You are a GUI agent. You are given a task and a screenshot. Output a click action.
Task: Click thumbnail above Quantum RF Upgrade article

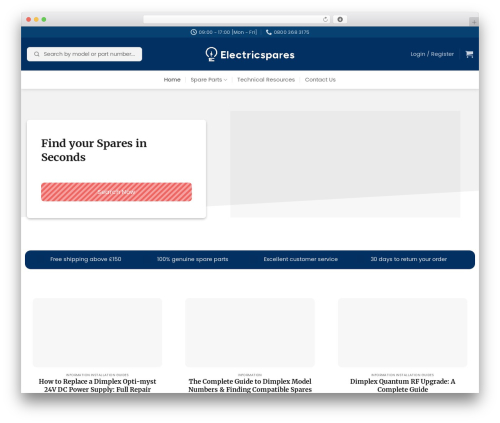(x=403, y=333)
